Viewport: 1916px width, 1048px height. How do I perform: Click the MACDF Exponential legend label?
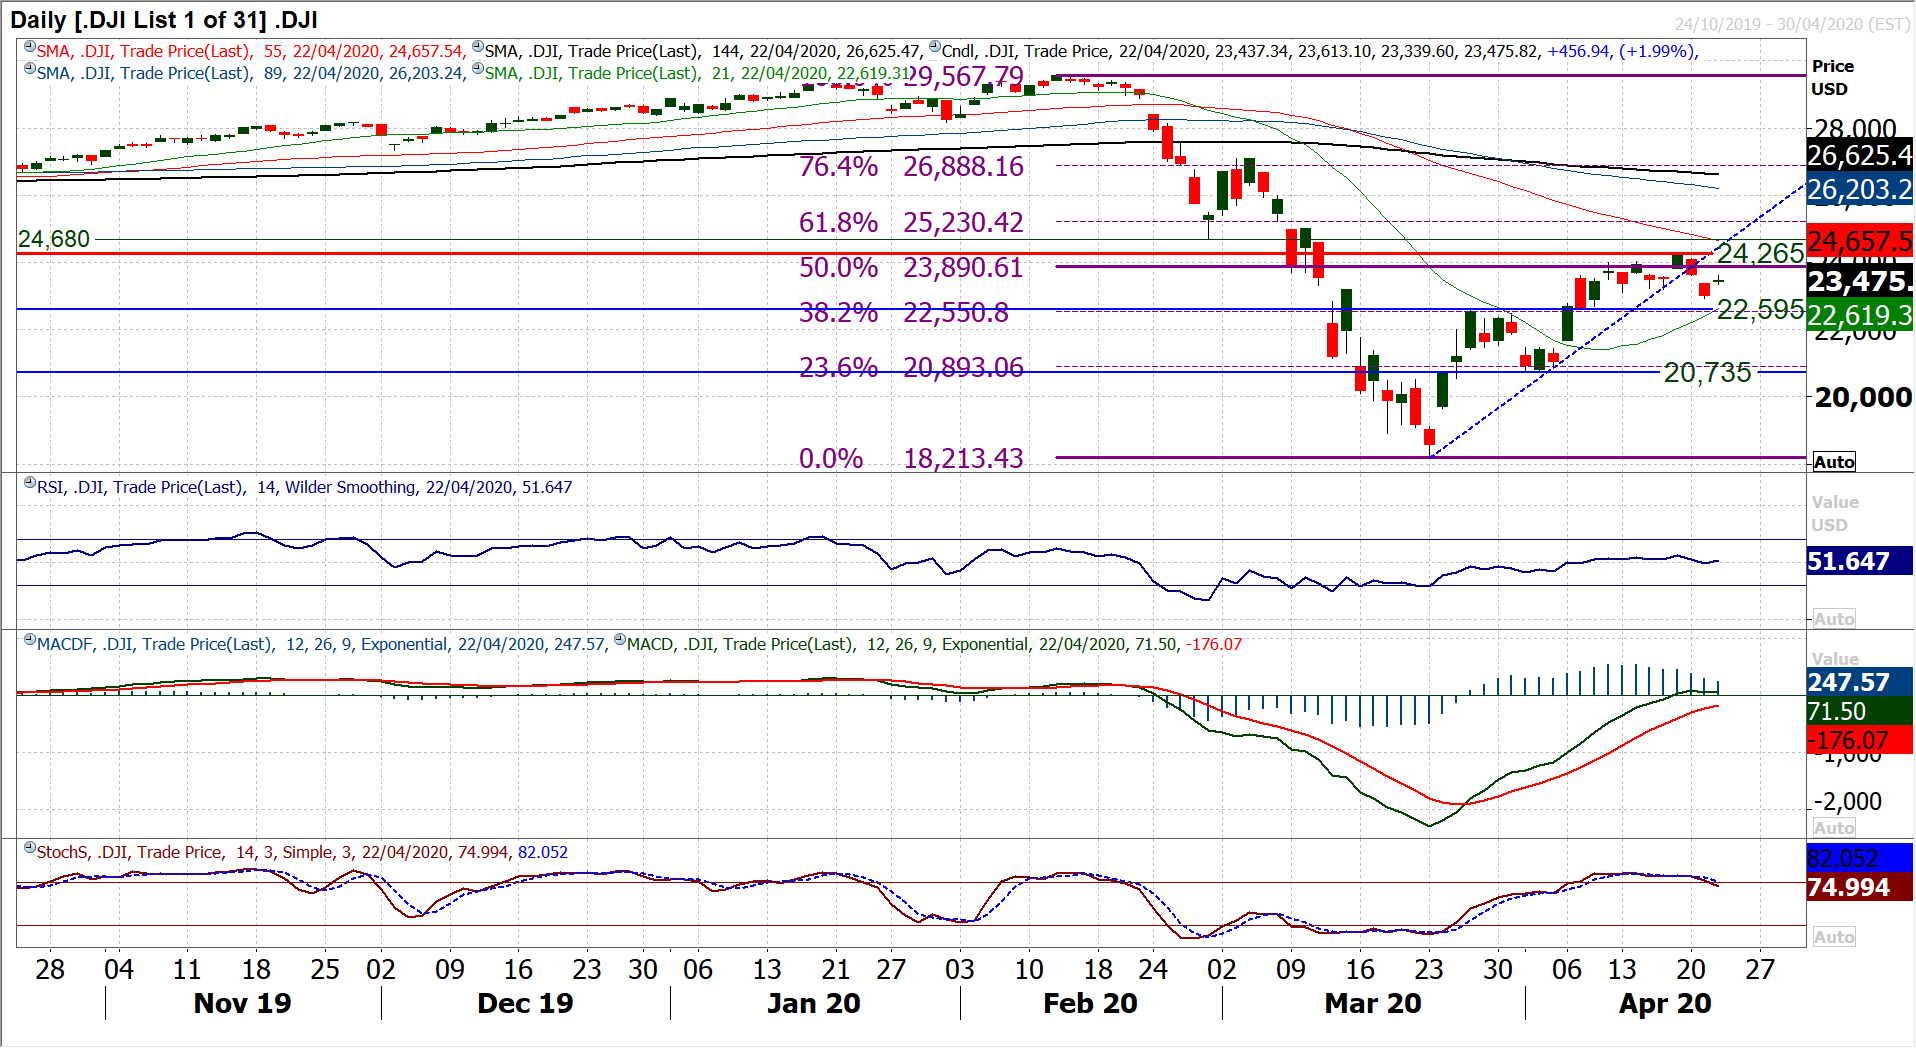click(322, 644)
